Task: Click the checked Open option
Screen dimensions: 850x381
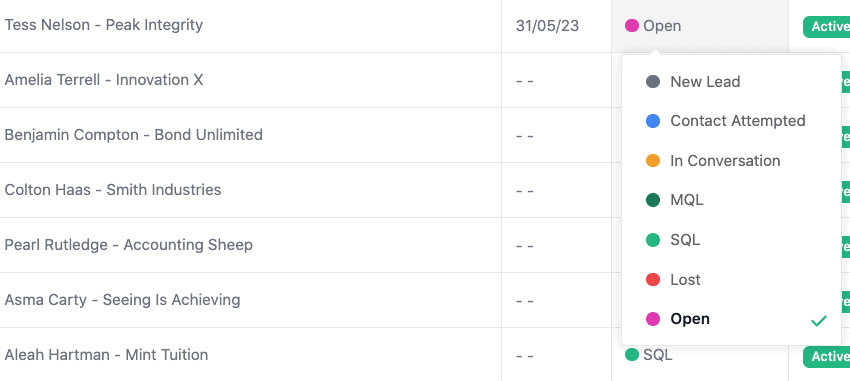Action: [731, 319]
